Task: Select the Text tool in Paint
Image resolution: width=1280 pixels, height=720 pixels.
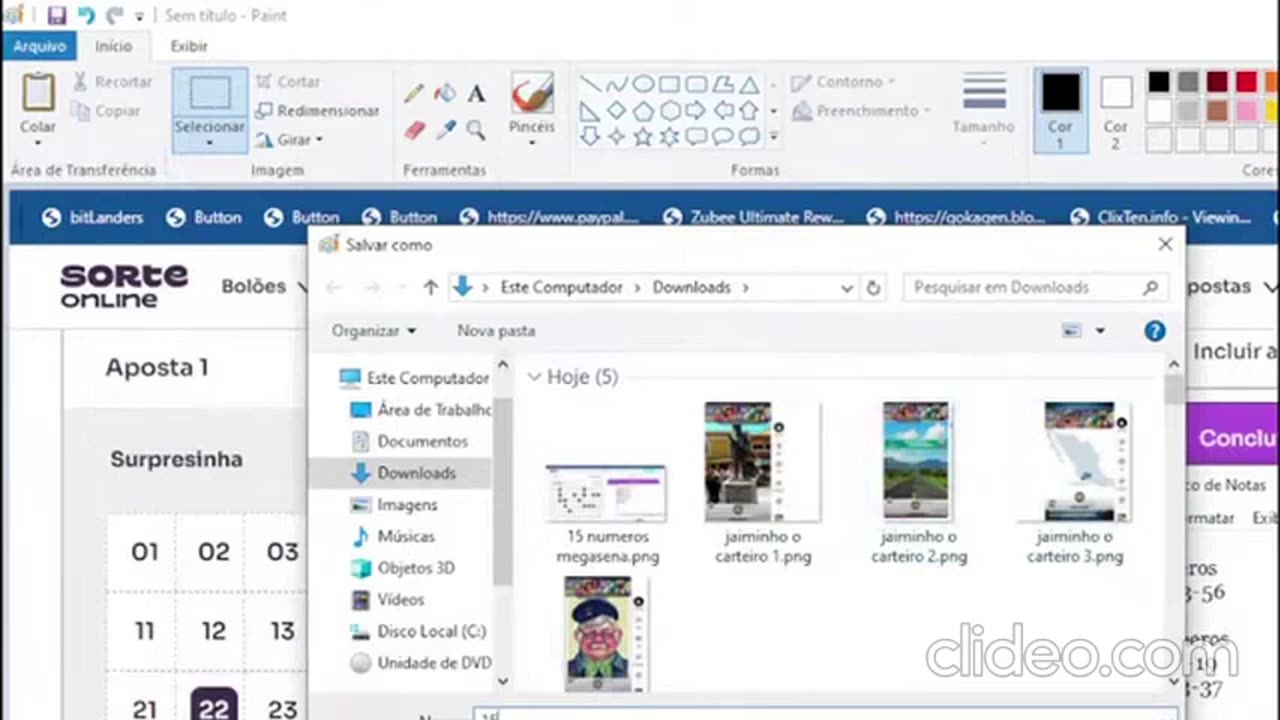Action: [476, 93]
